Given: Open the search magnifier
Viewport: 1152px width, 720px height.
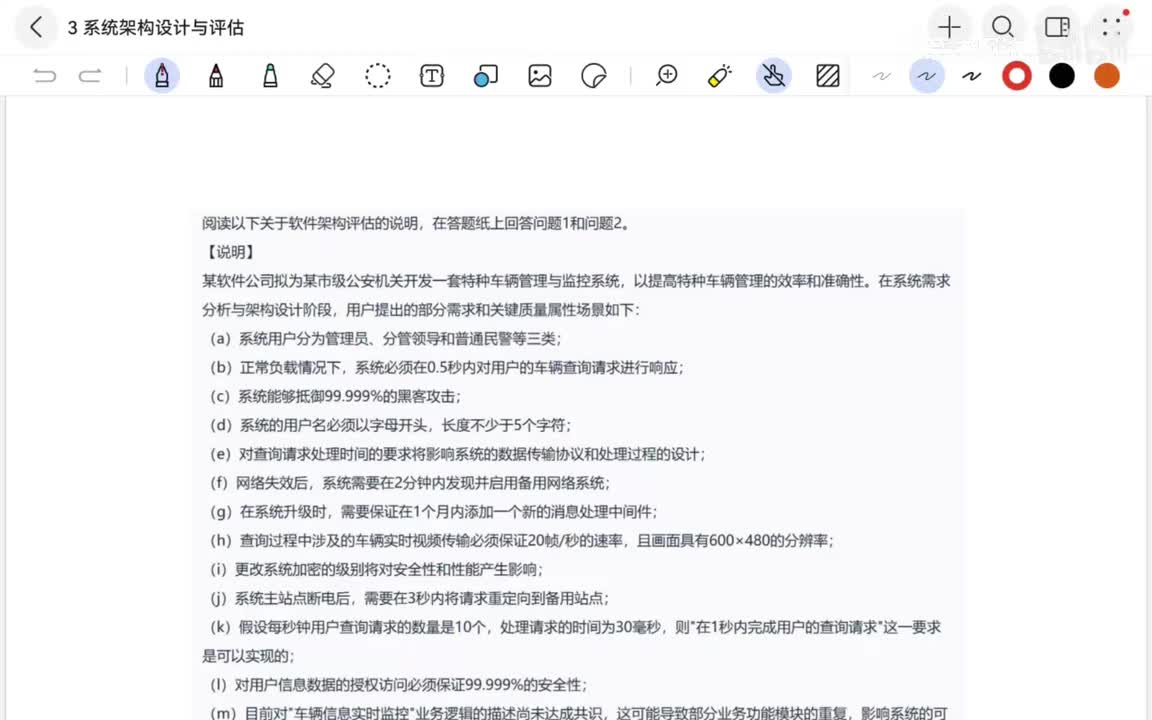Looking at the screenshot, I should click(1003, 27).
